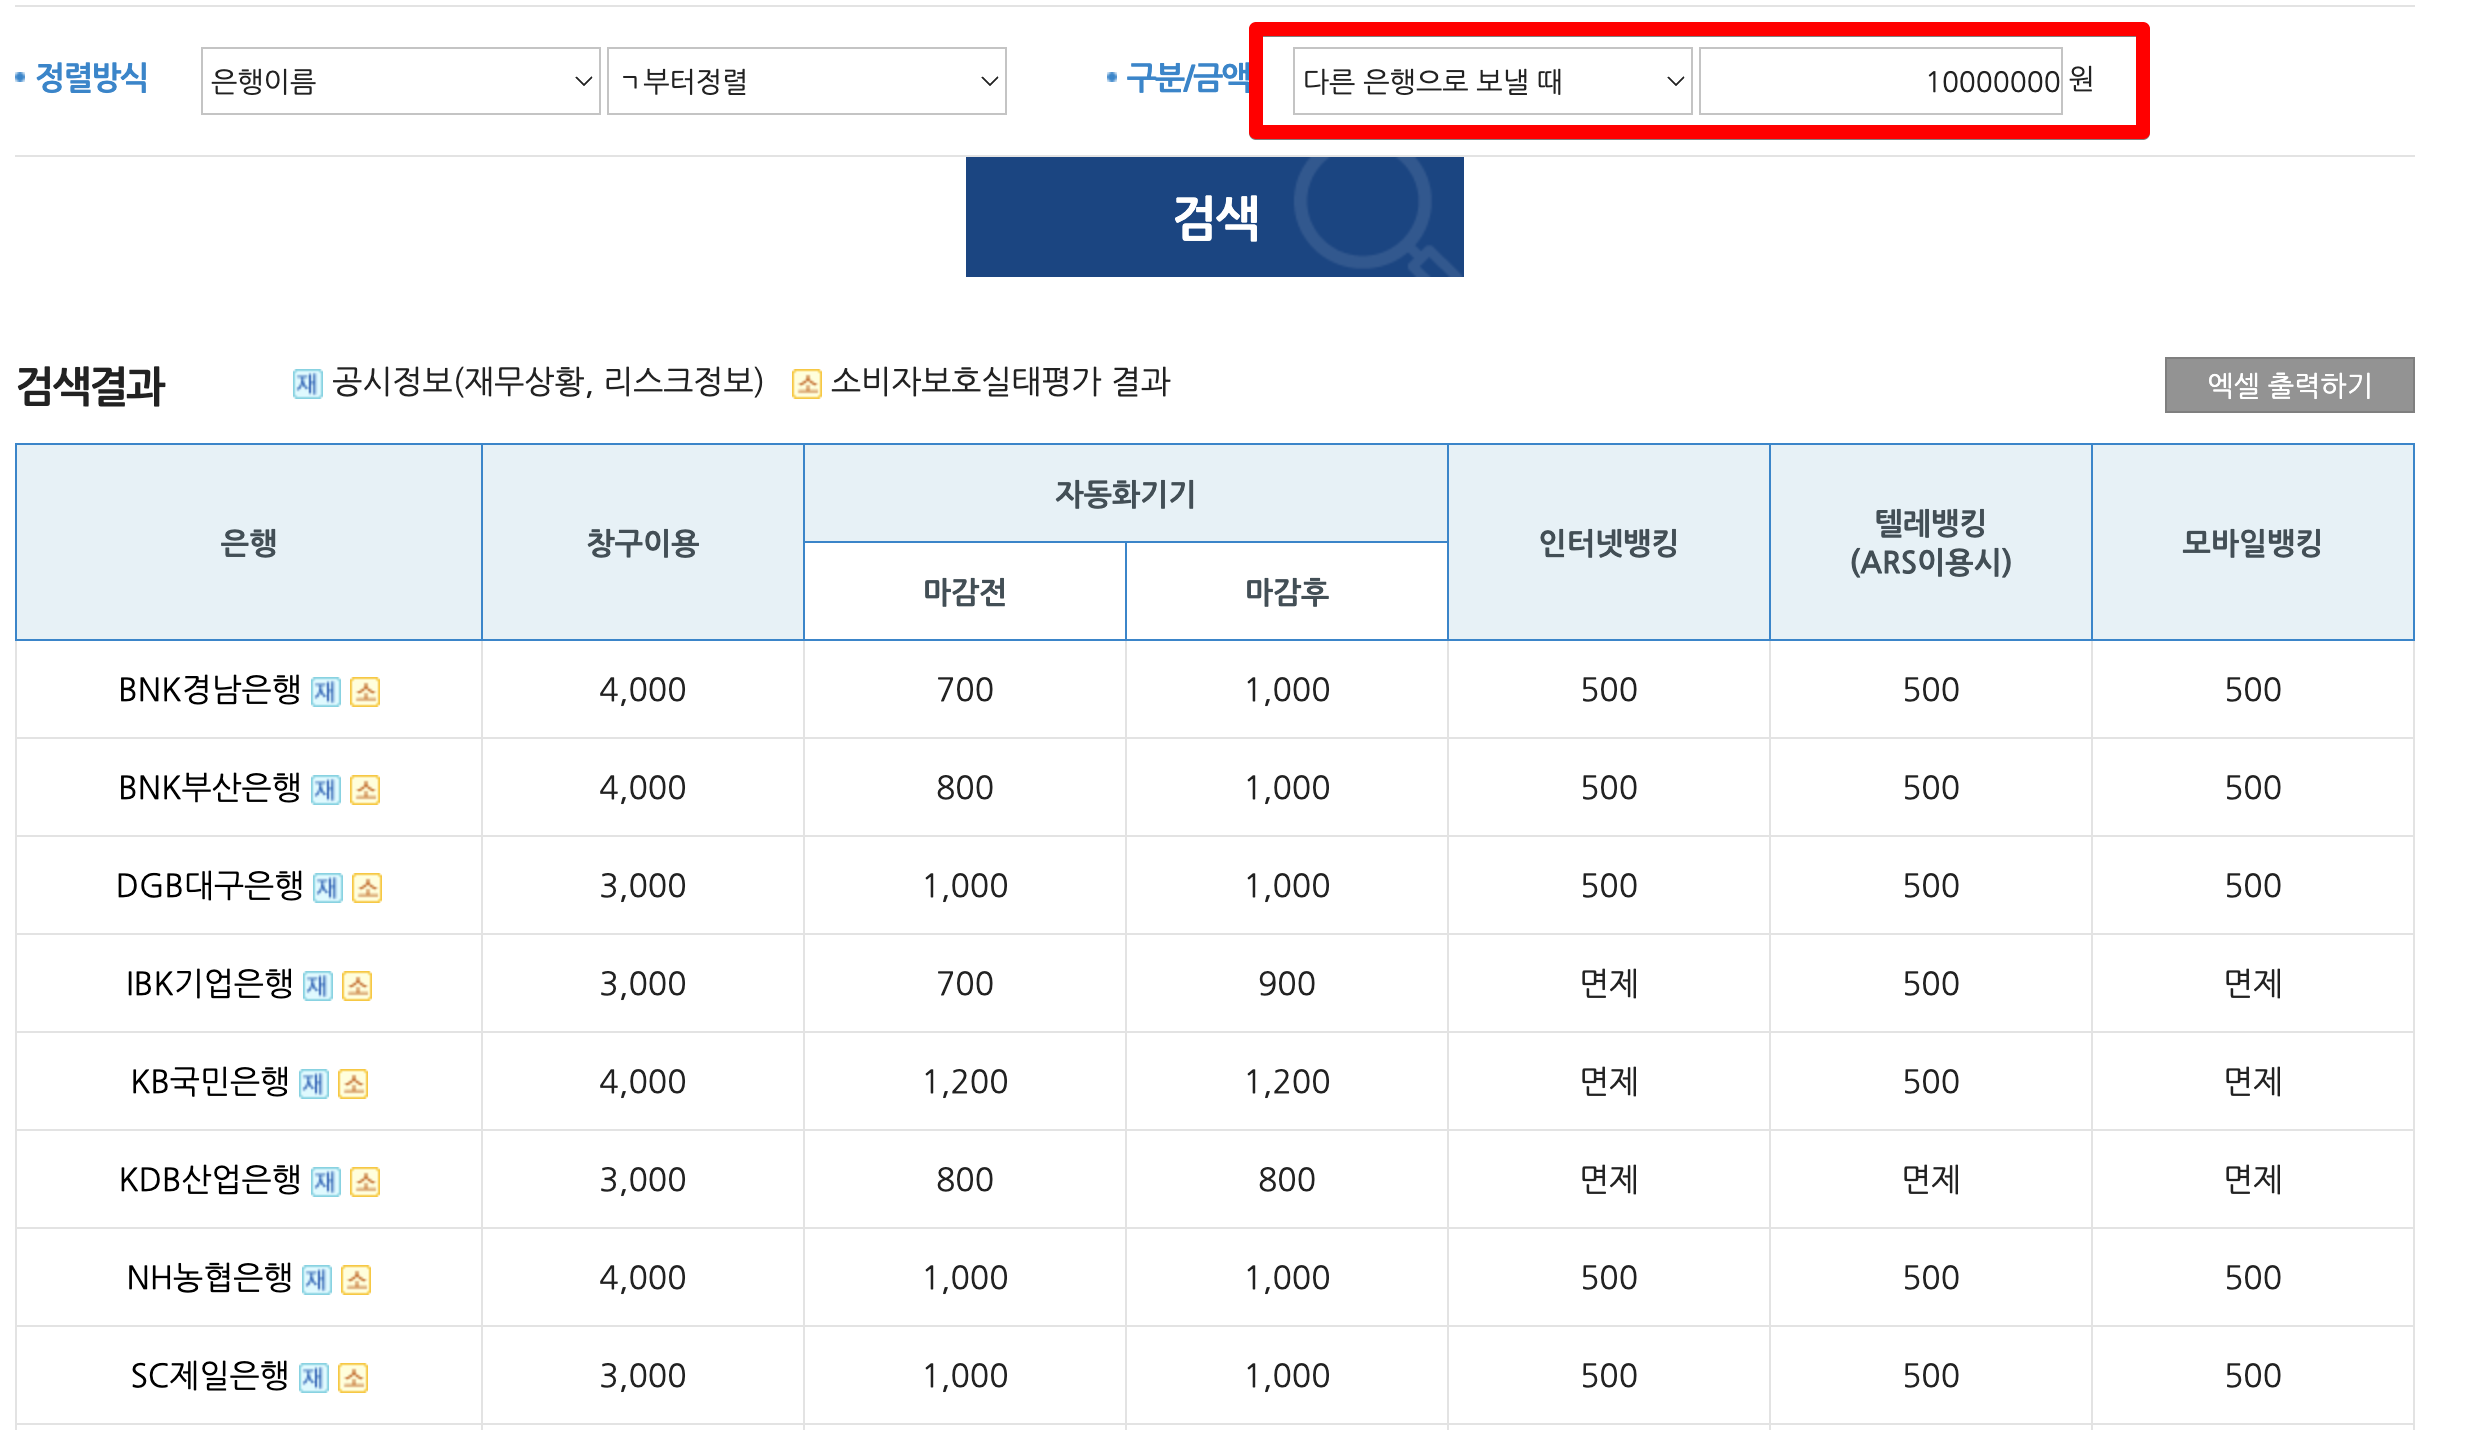Image resolution: width=2490 pixels, height=1430 pixels.
Task: Open KB국민은행 blue 재 disclosure icon
Action: coord(314,1084)
